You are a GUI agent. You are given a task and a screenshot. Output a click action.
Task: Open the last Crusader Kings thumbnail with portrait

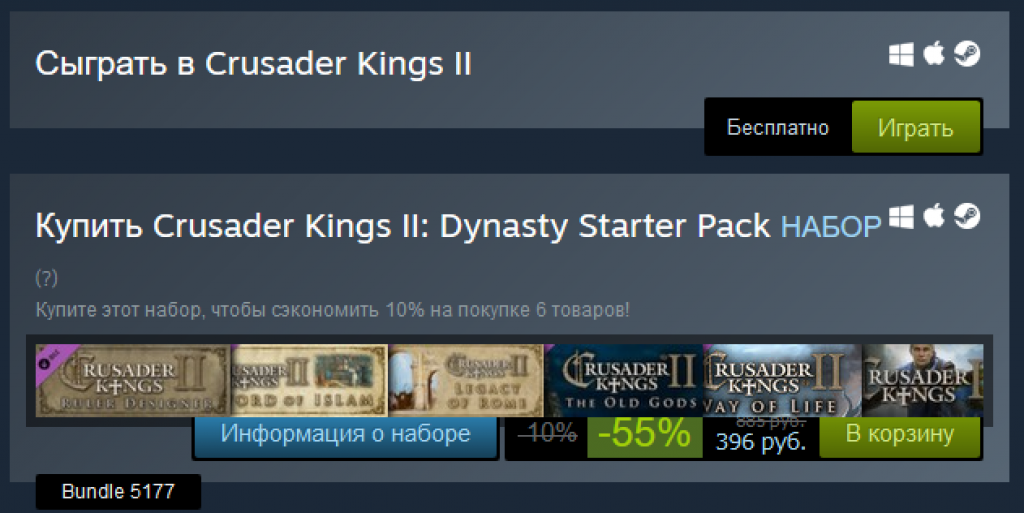pyautogui.click(x=923, y=381)
